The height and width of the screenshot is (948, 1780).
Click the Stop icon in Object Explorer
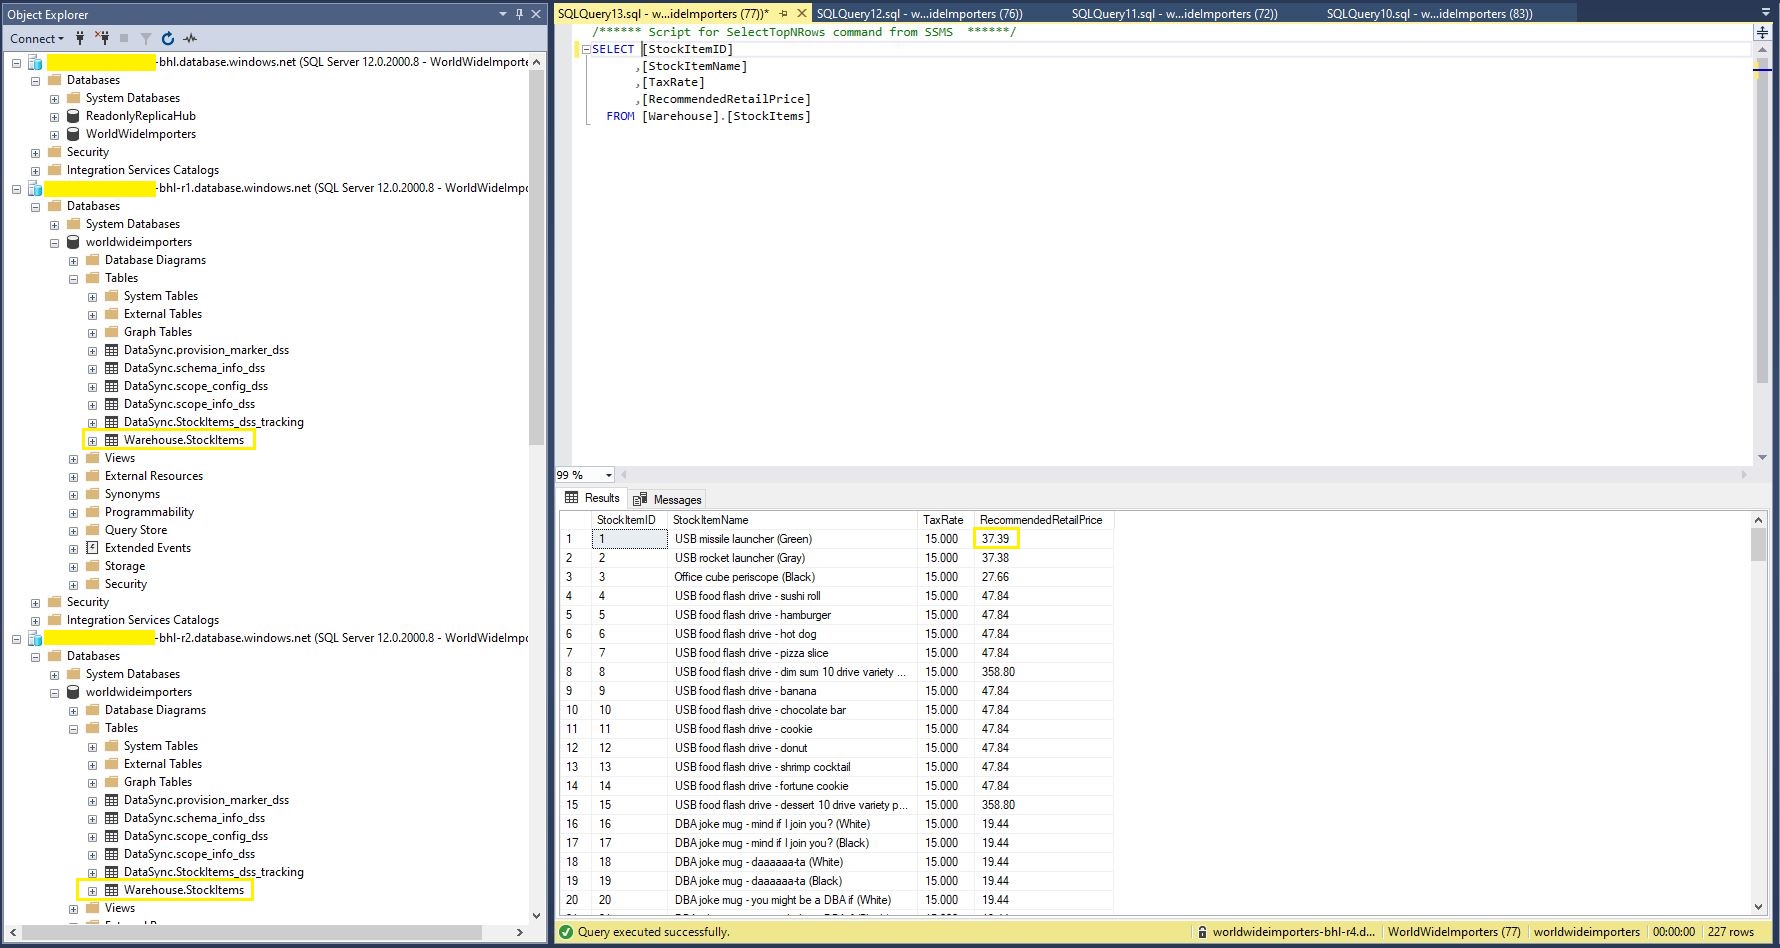124,38
